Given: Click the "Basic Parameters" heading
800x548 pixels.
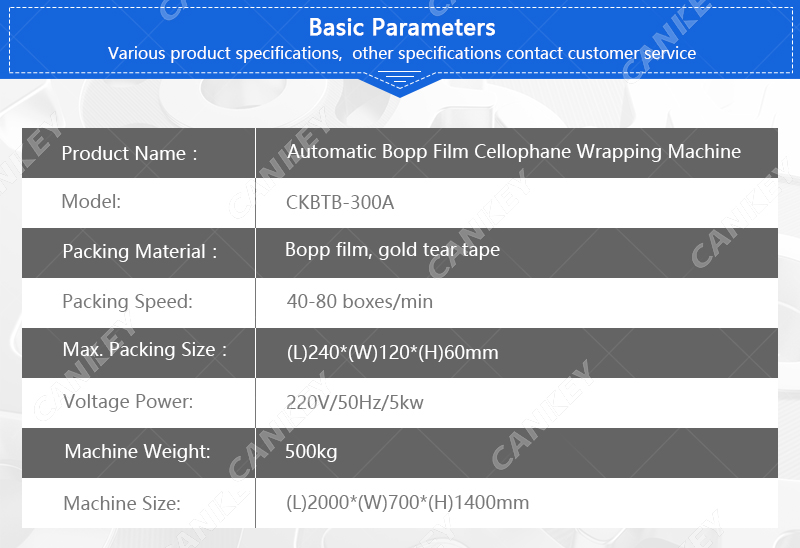Looking at the screenshot, I should point(401,27).
